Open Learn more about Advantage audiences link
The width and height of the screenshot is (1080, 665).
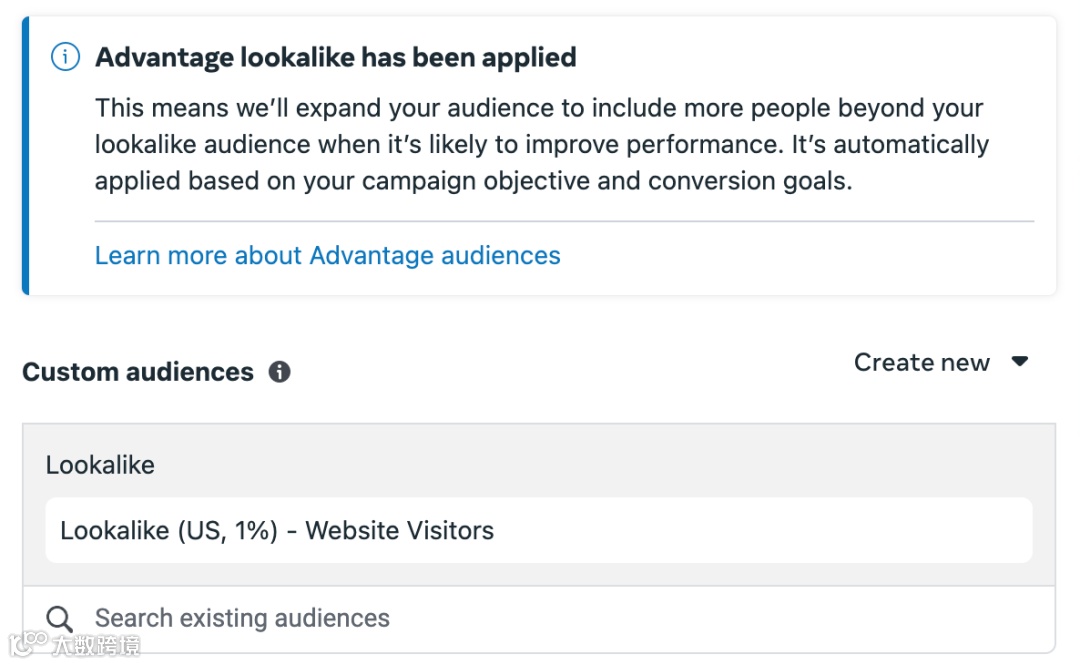tap(327, 255)
